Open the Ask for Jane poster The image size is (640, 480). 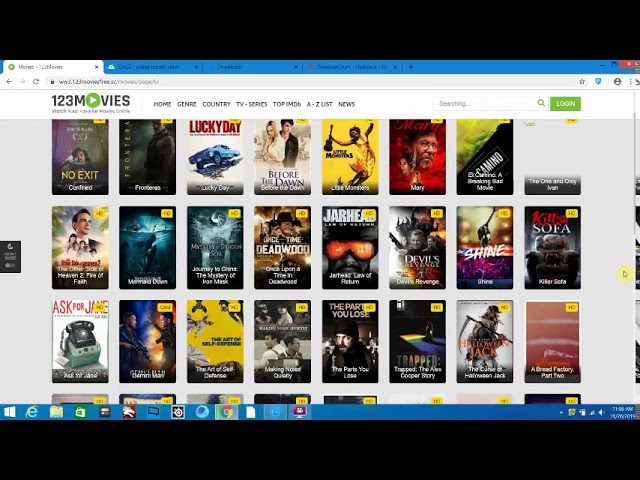80,341
